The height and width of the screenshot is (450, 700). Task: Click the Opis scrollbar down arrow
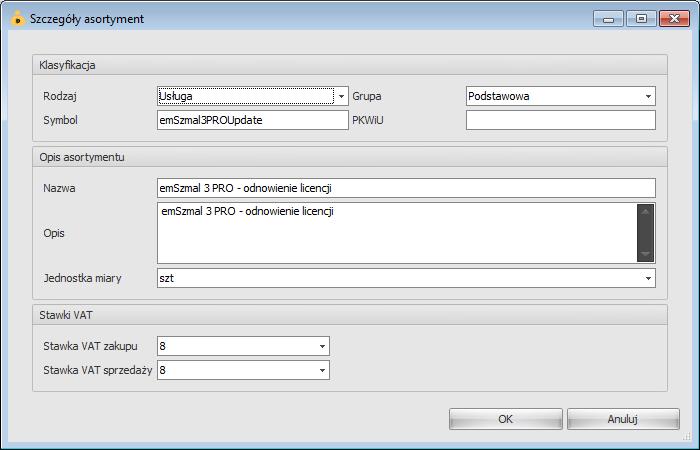[x=646, y=254]
